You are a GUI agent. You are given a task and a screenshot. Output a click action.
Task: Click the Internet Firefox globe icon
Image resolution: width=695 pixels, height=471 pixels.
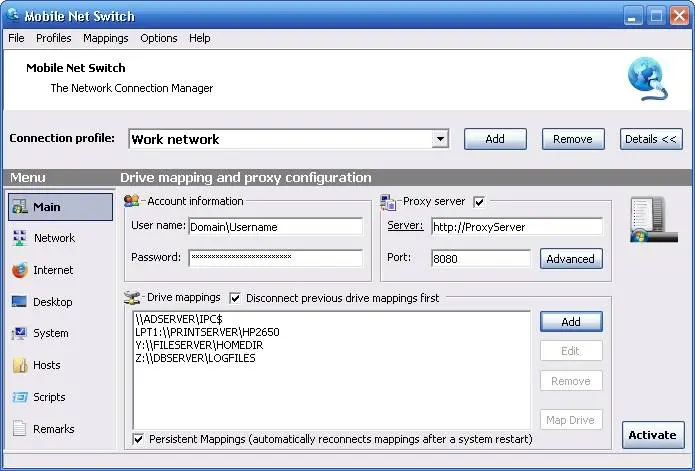20,270
